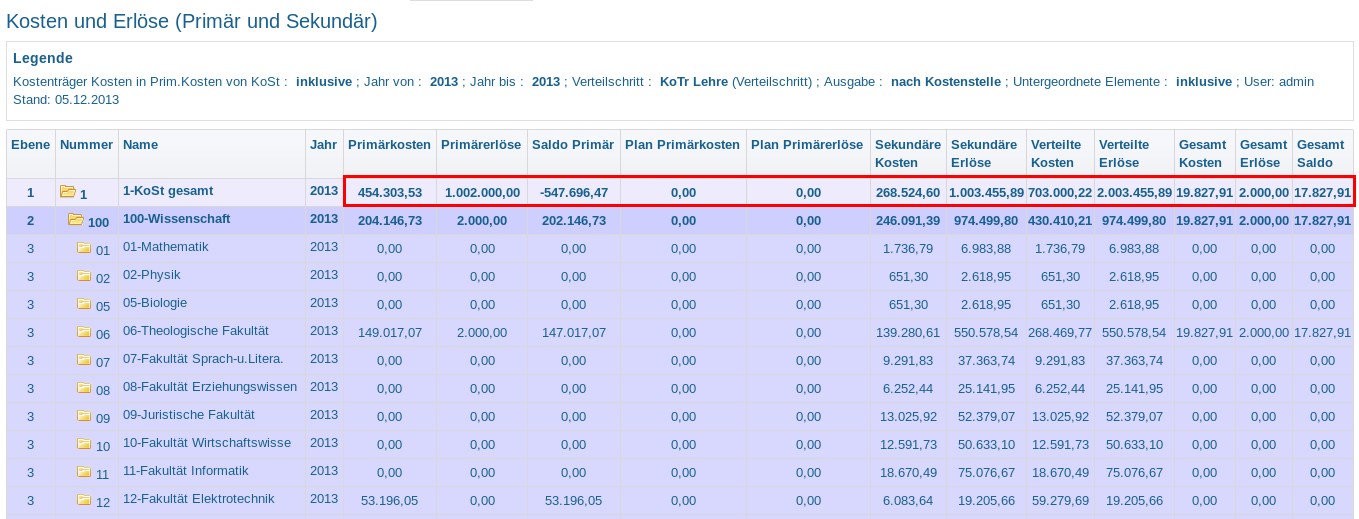The height and width of the screenshot is (519, 1359).
Task: Open the 05-Biologie name link
Action: pyautogui.click(x=155, y=302)
